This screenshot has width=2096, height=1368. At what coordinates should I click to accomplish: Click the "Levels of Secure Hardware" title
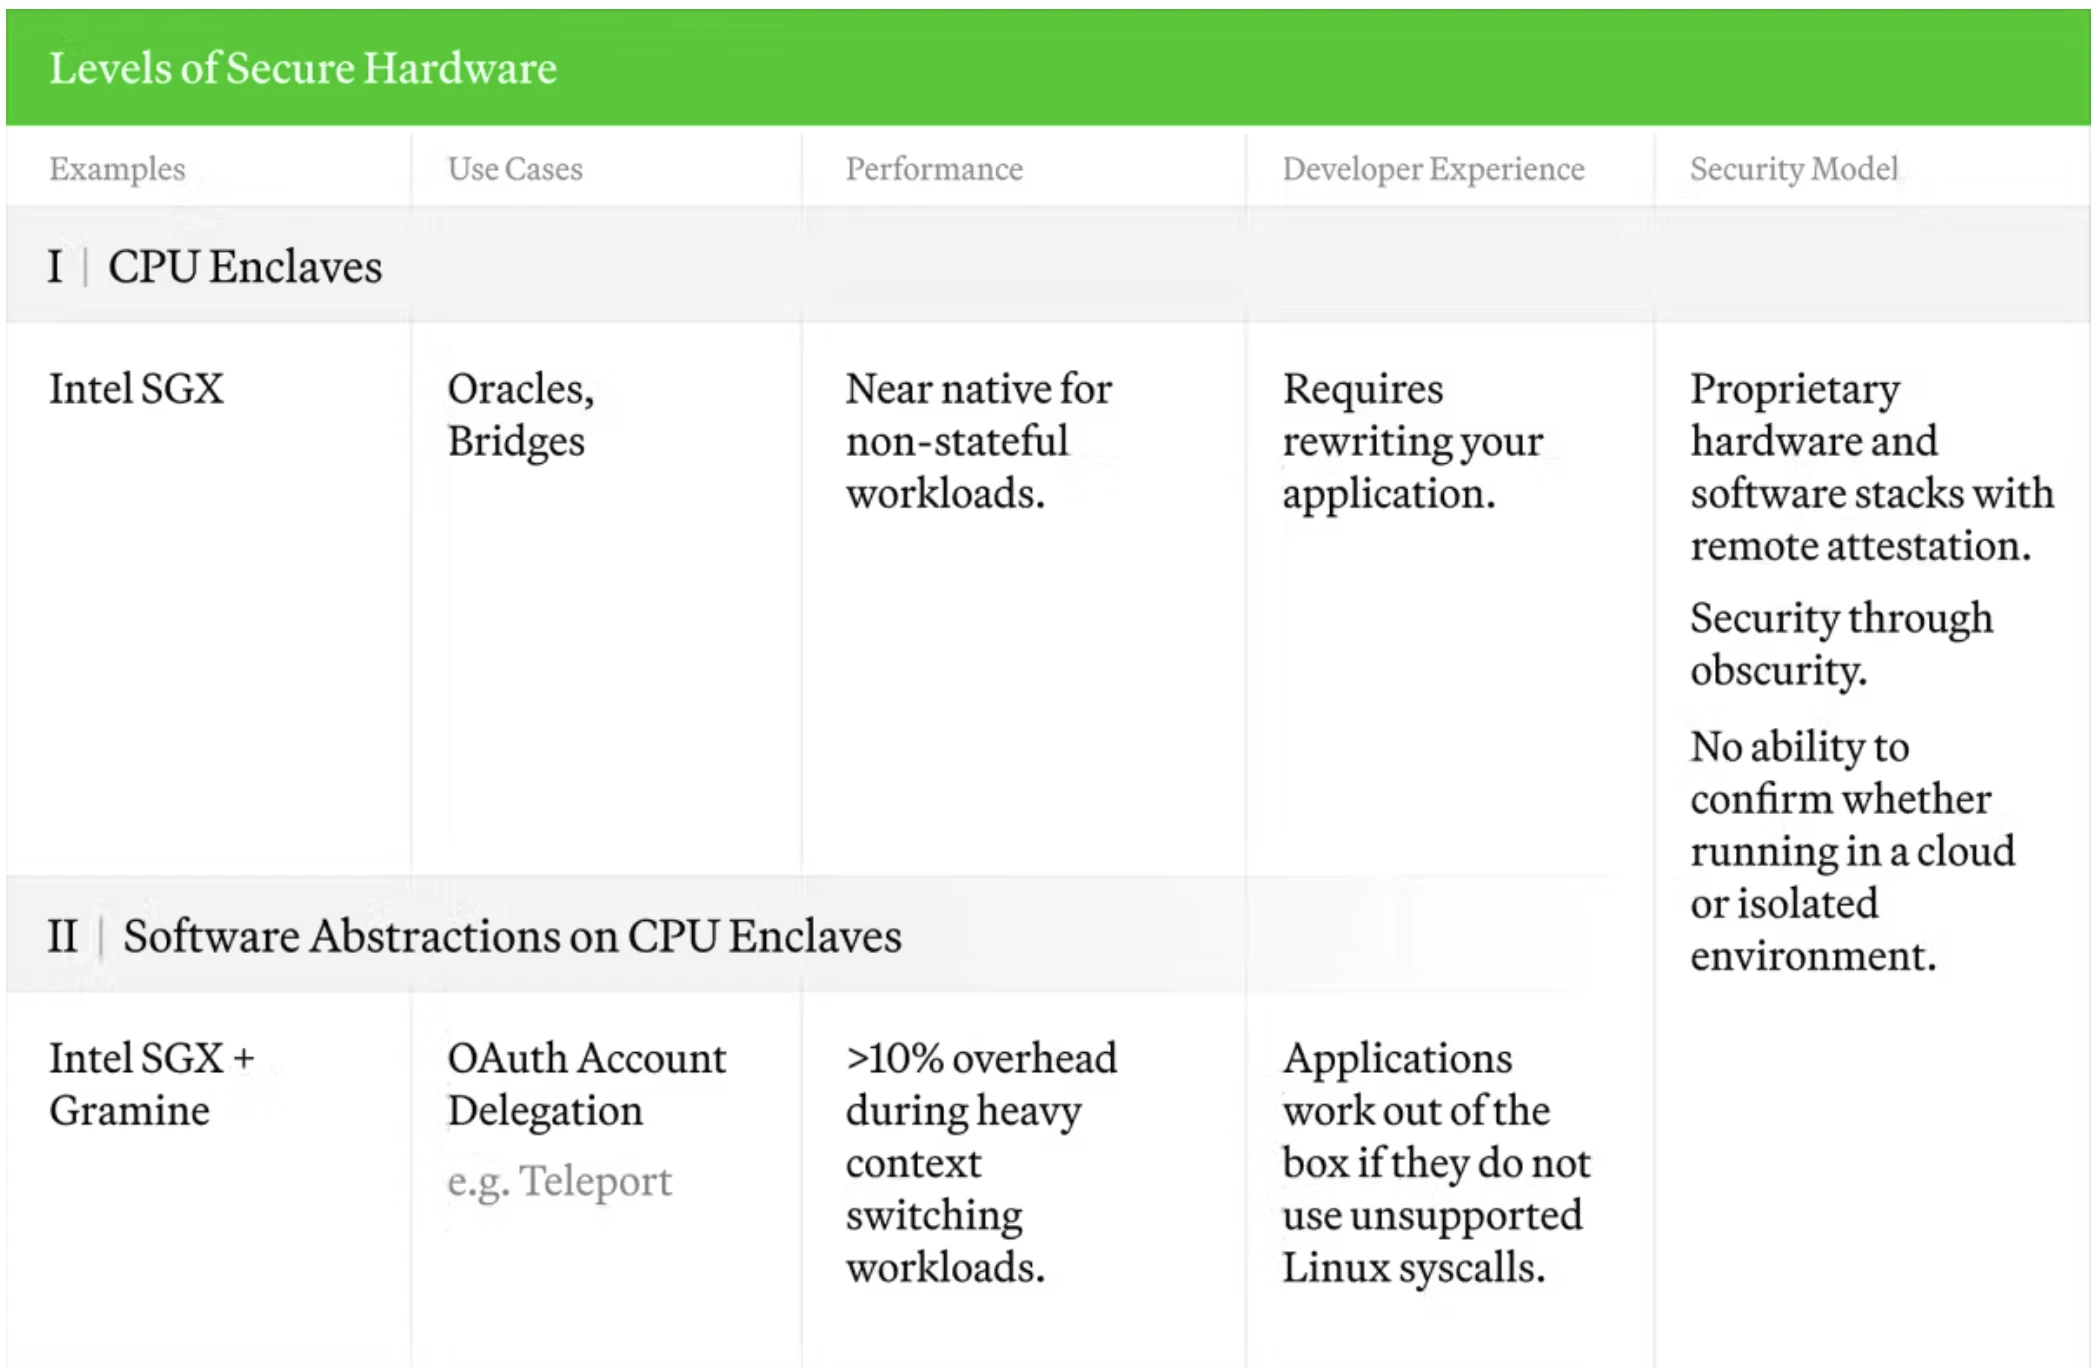click(303, 68)
